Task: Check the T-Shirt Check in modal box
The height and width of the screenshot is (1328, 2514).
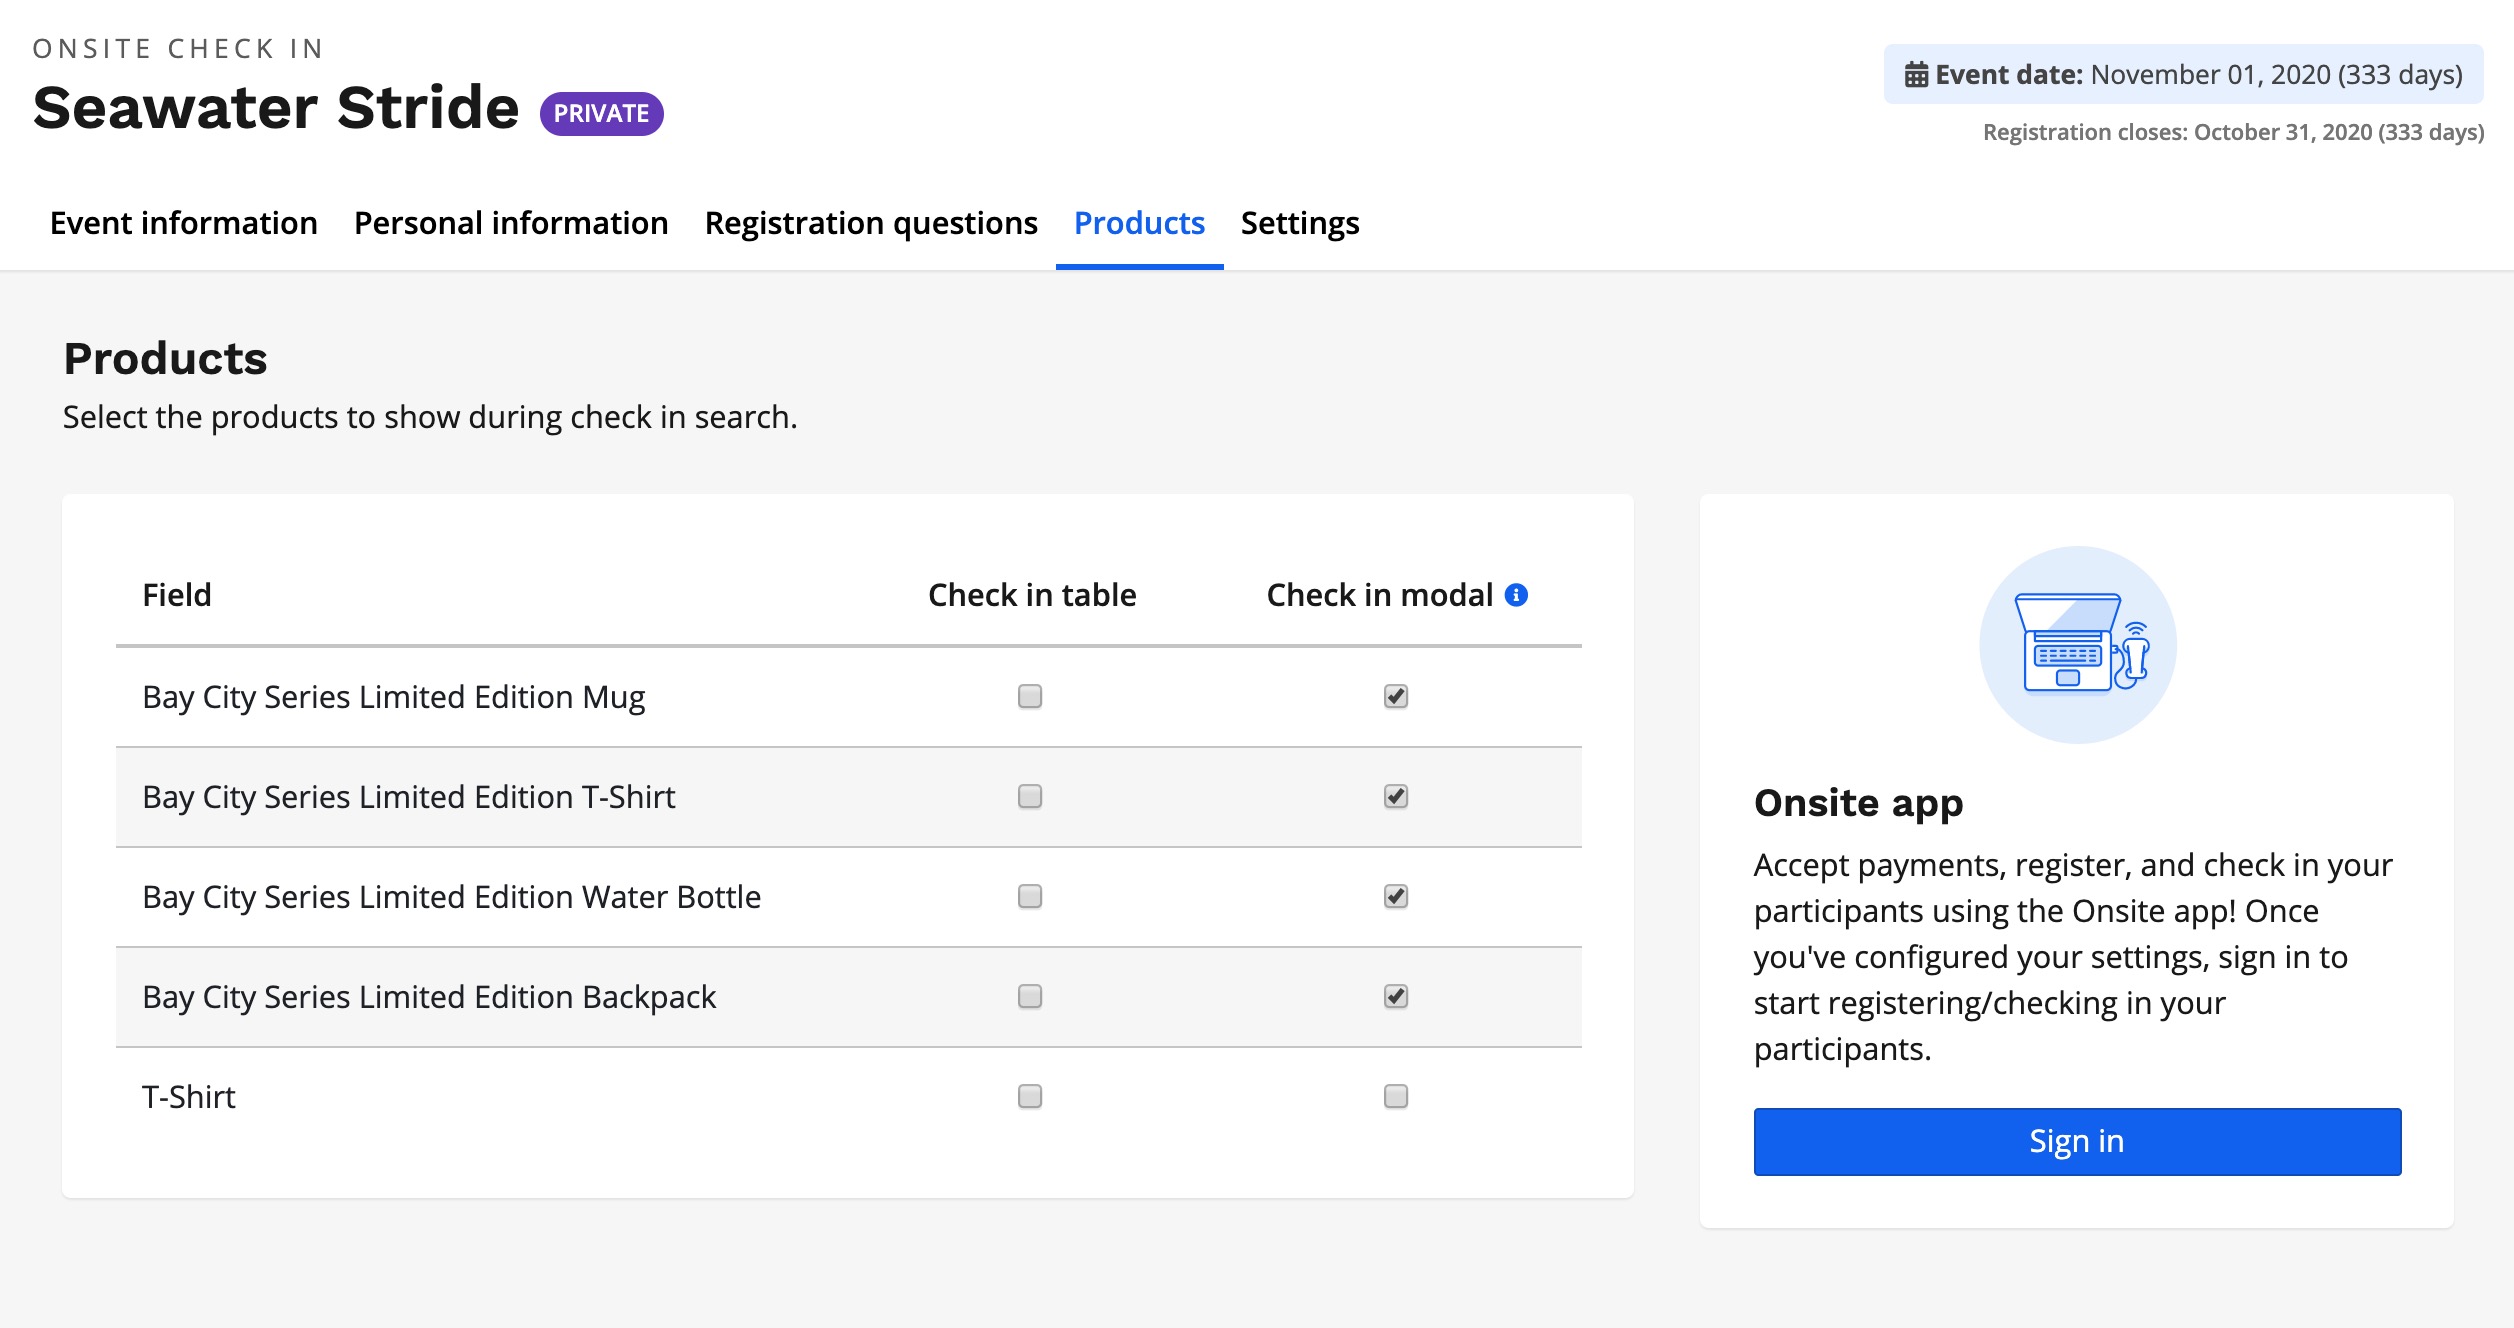Action: point(1395,1096)
